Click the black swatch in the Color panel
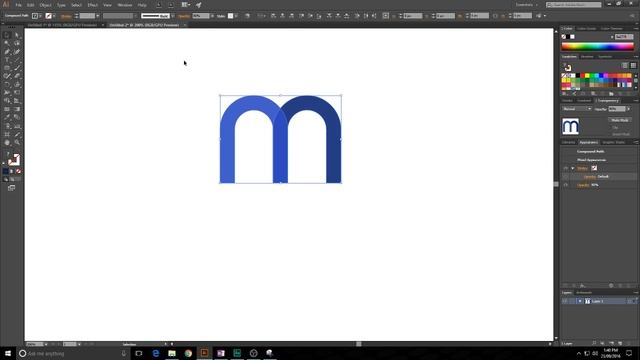The image size is (640, 360). [x=568, y=37]
